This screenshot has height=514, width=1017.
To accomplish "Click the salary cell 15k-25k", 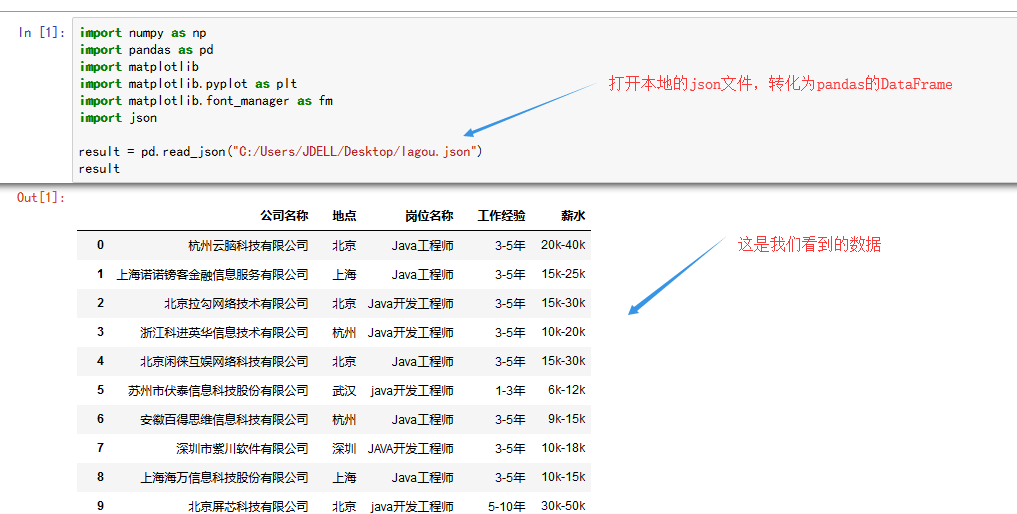I will coord(564,274).
